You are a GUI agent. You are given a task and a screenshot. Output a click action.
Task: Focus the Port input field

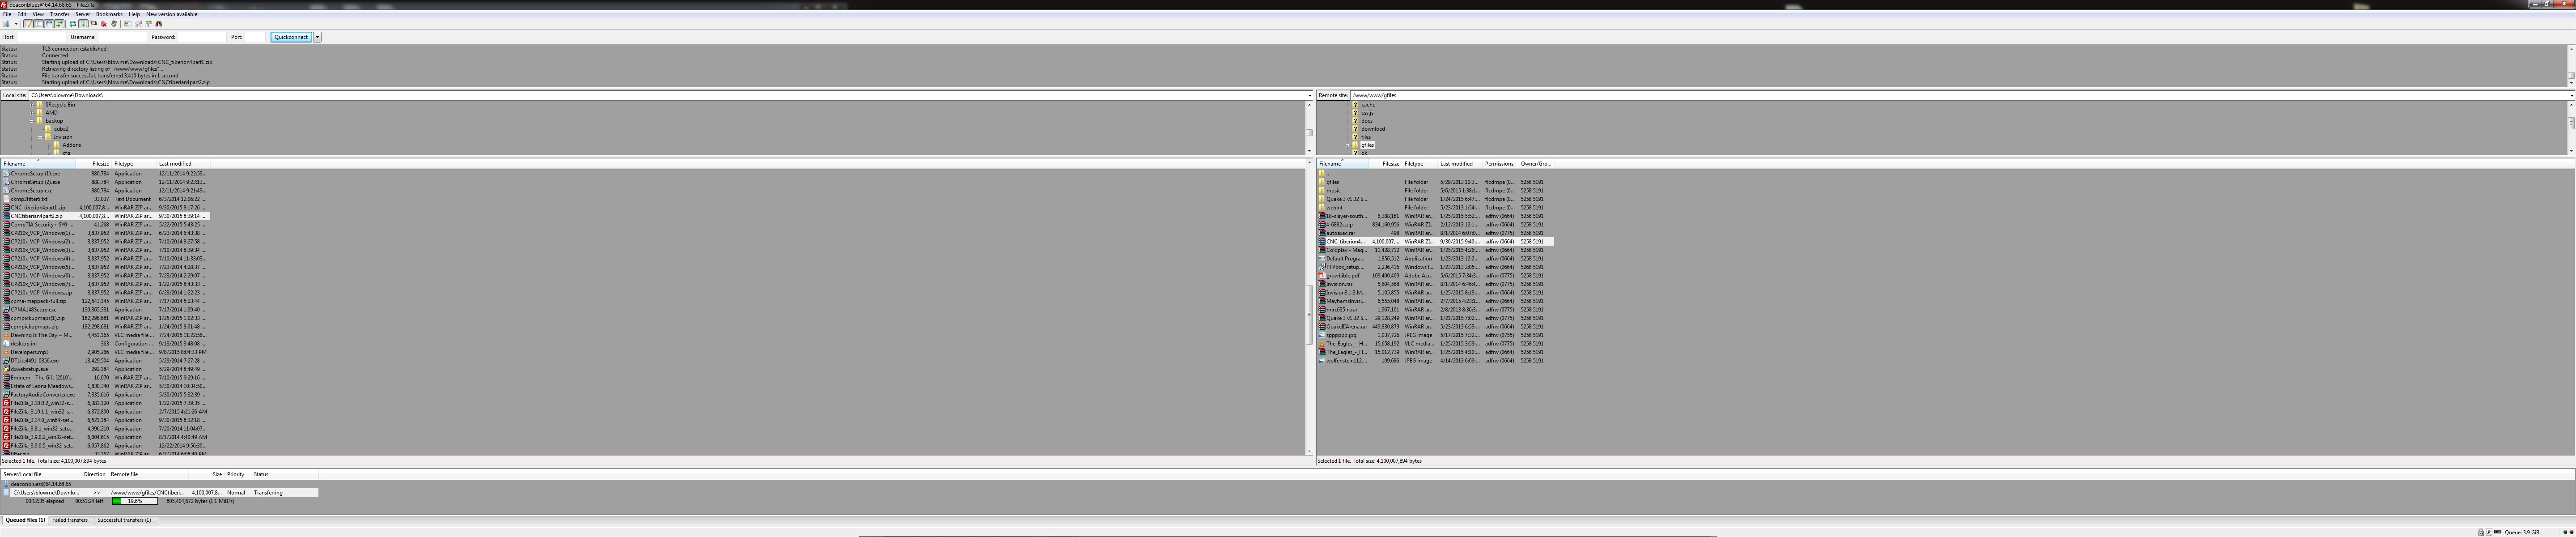(255, 37)
